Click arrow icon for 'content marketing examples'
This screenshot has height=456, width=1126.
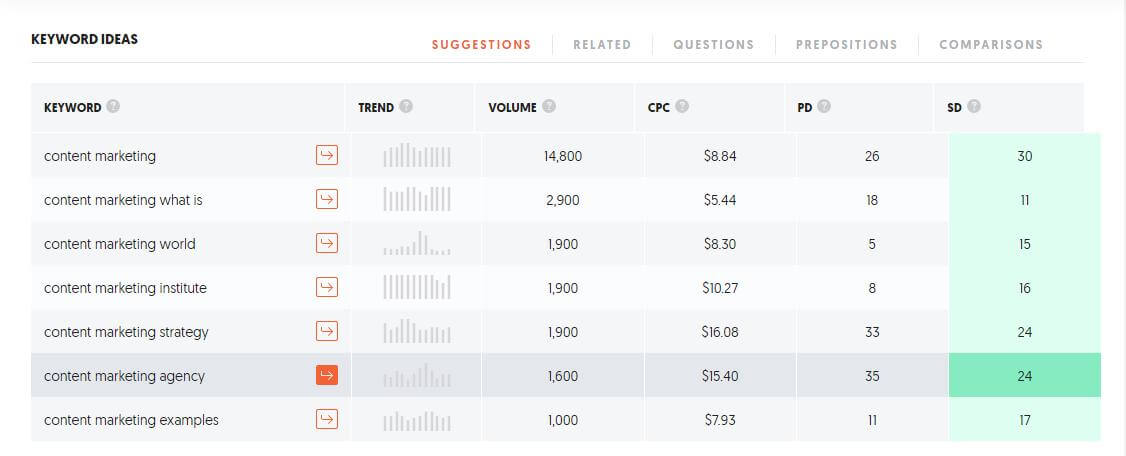click(327, 419)
